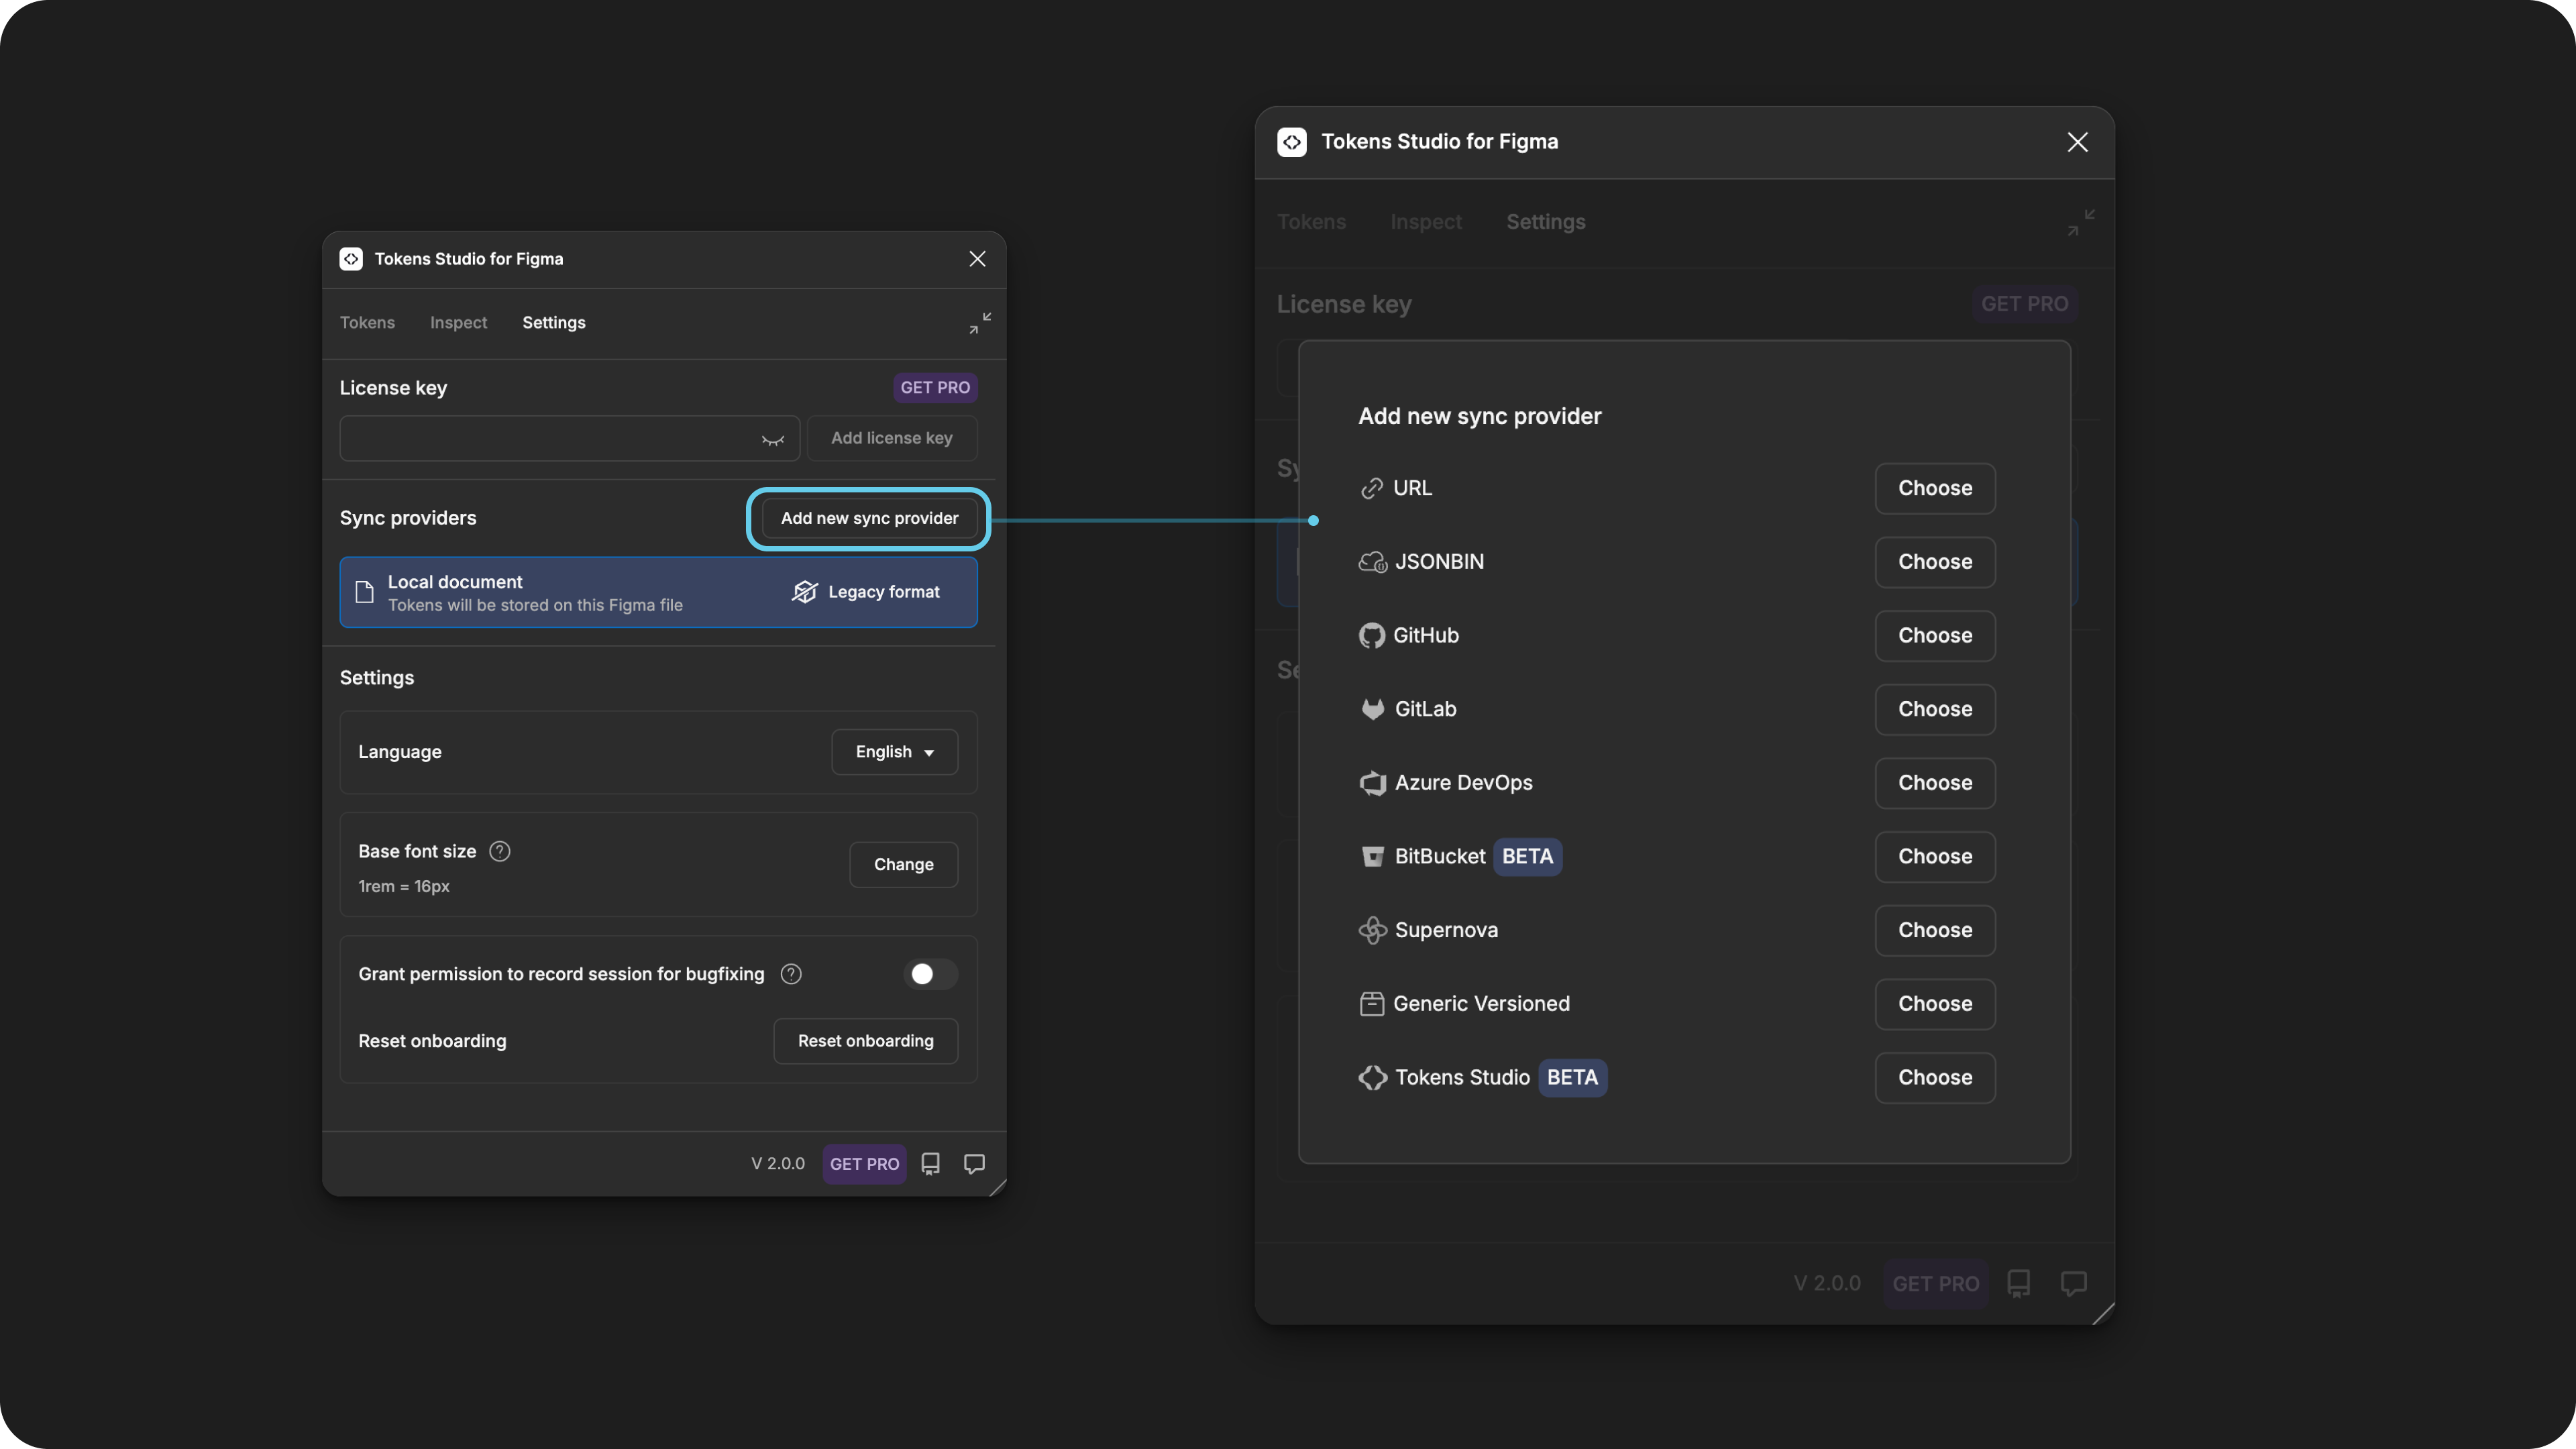This screenshot has width=2576, height=1449.
Task: Click GET PRO button in left footer
Action: pos(864,1164)
